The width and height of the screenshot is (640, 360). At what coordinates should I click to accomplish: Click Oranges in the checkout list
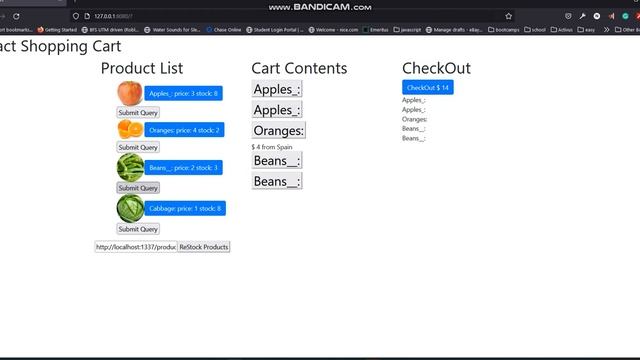coord(414,119)
